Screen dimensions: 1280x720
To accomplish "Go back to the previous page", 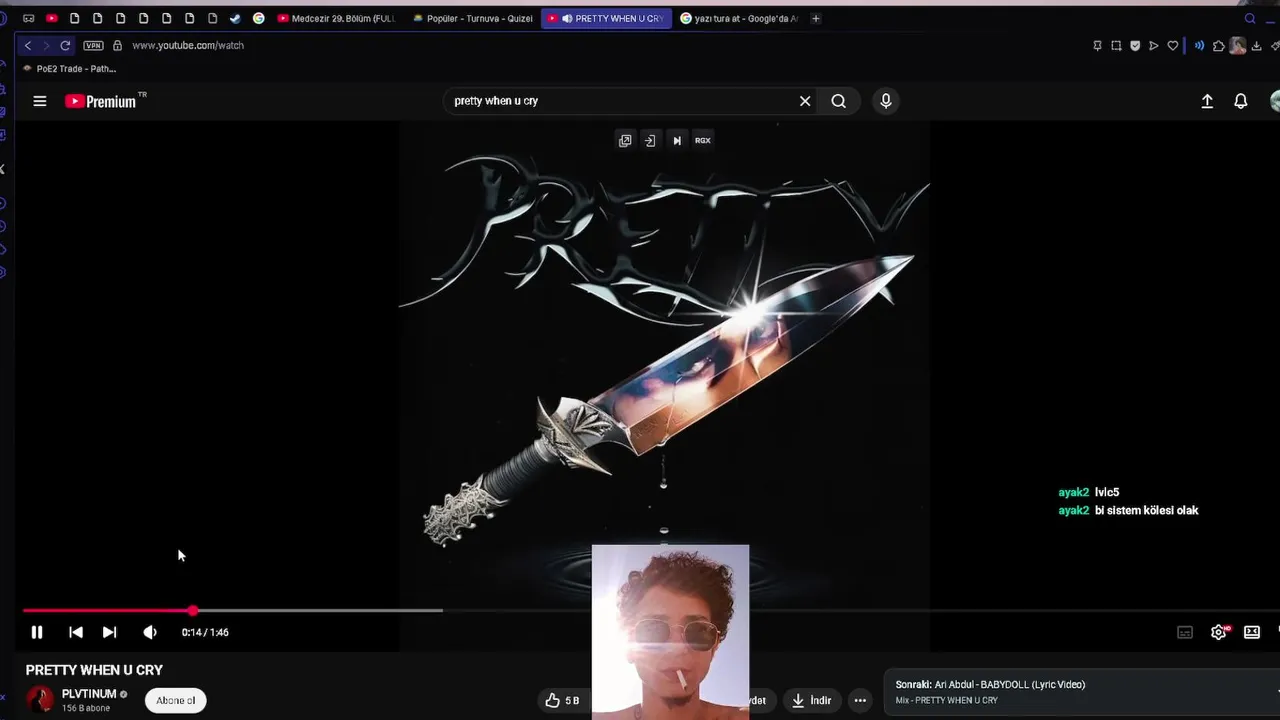I will tap(28, 45).
